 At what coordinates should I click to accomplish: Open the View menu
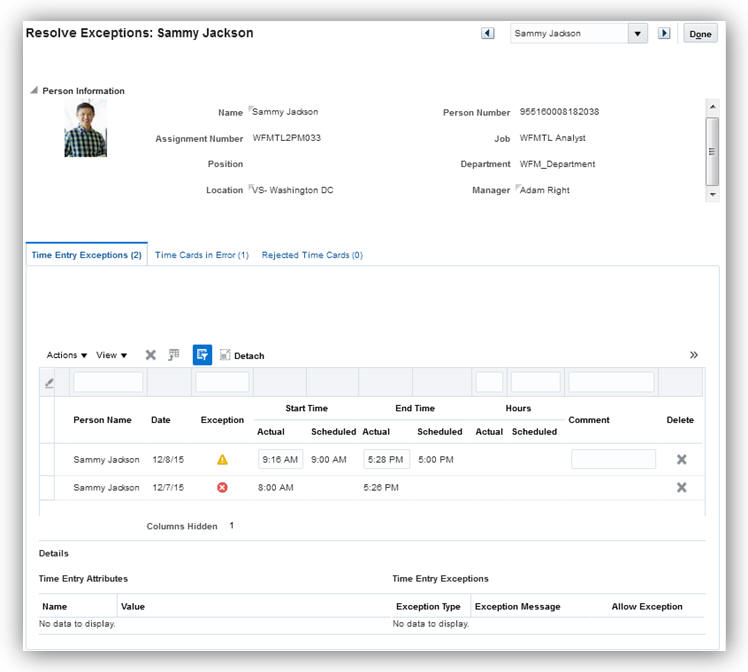[112, 355]
